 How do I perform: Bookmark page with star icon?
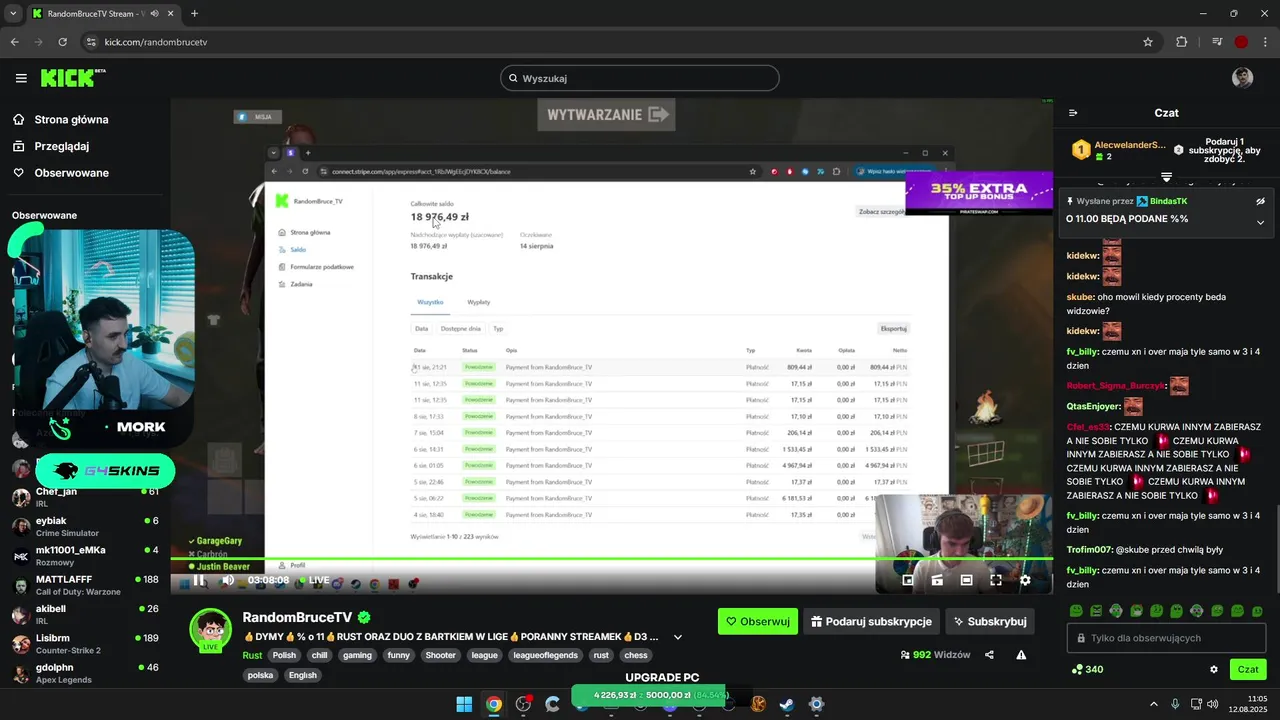(x=1148, y=42)
